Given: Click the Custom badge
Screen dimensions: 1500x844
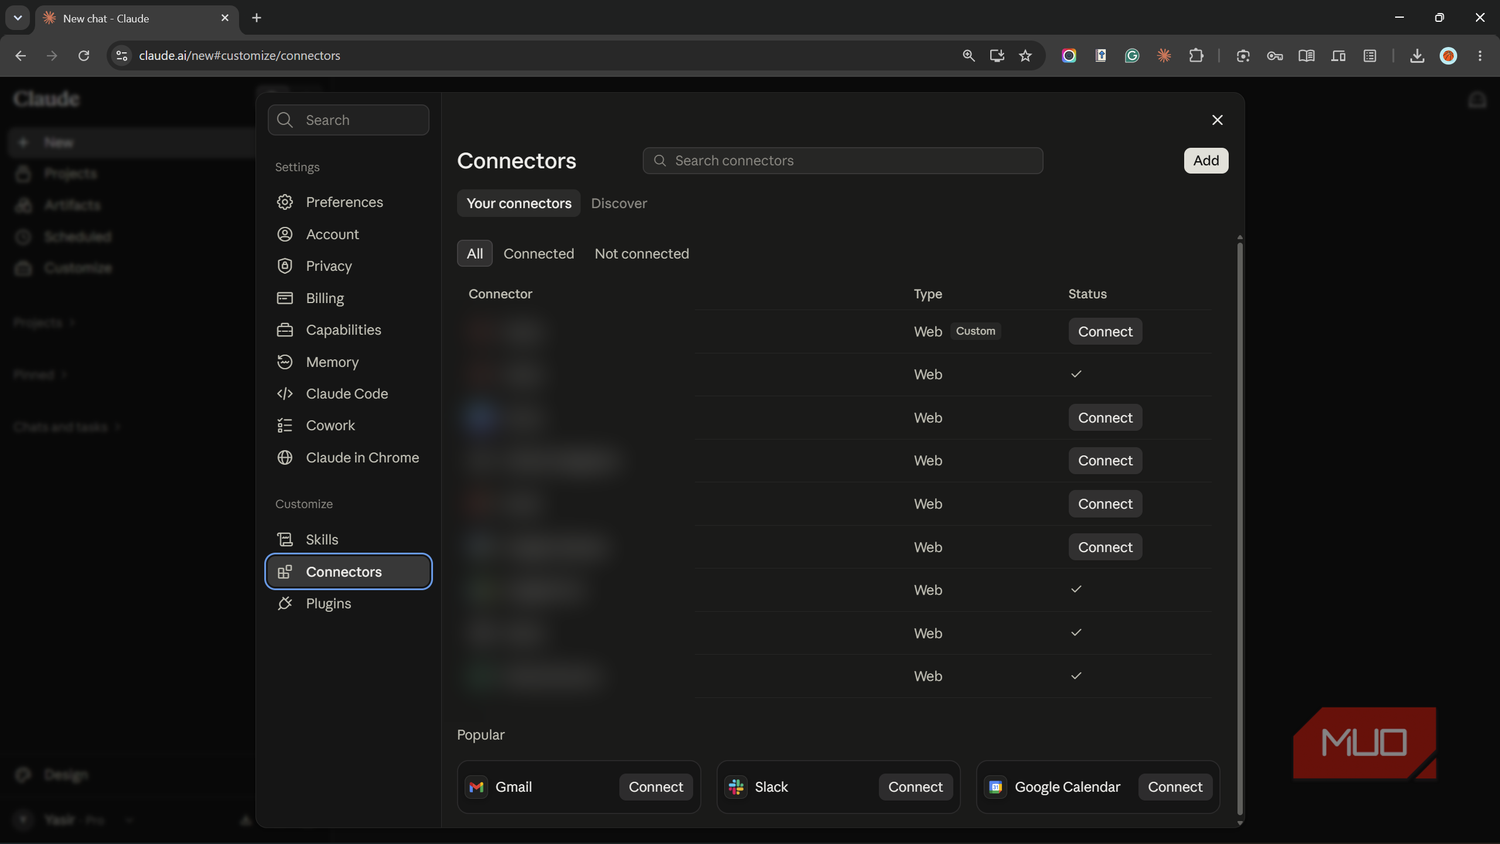Looking at the screenshot, I should point(975,331).
